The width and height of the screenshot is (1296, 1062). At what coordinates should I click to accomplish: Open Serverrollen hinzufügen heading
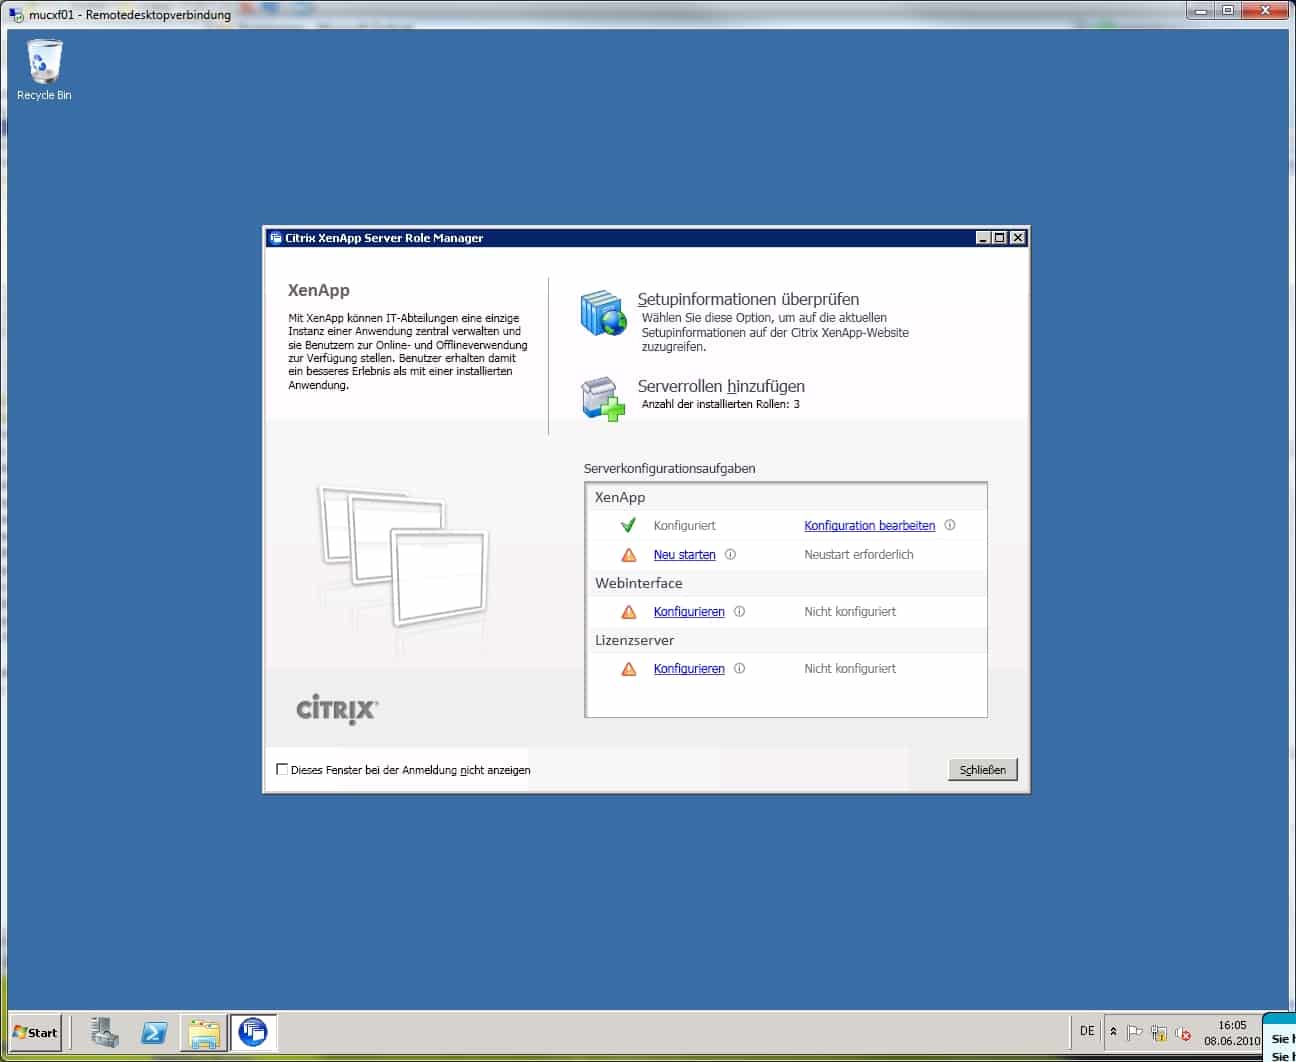pyautogui.click(x=721, y=386)
